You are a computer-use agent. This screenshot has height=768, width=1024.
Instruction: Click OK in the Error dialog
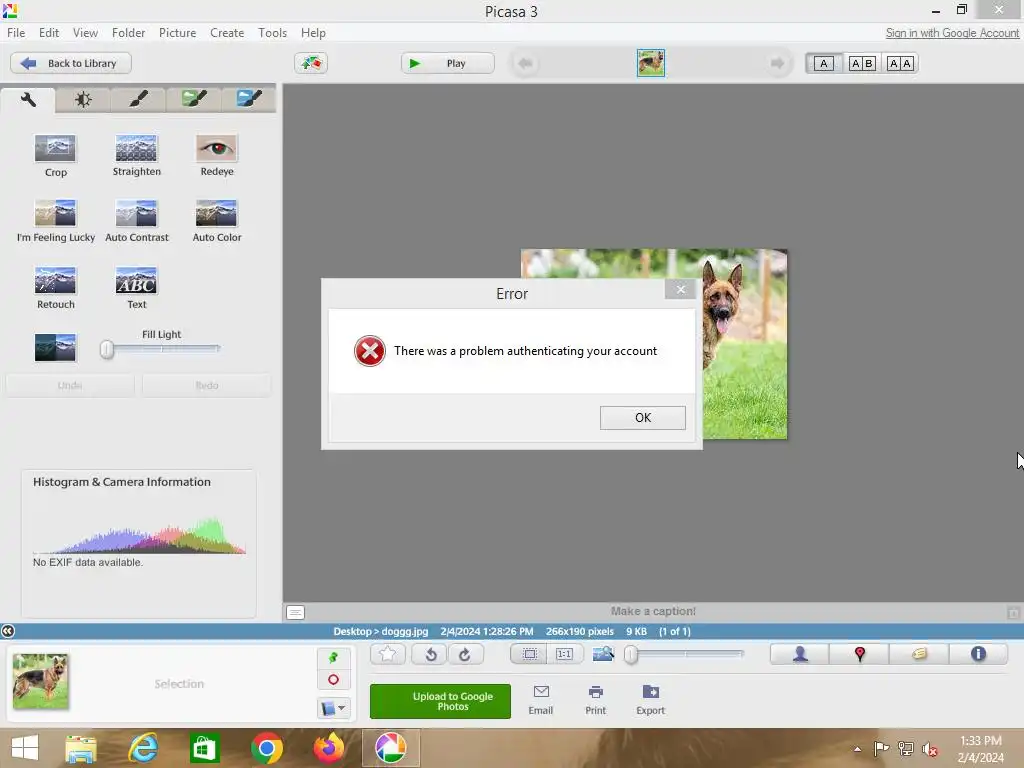pos(643,418)
